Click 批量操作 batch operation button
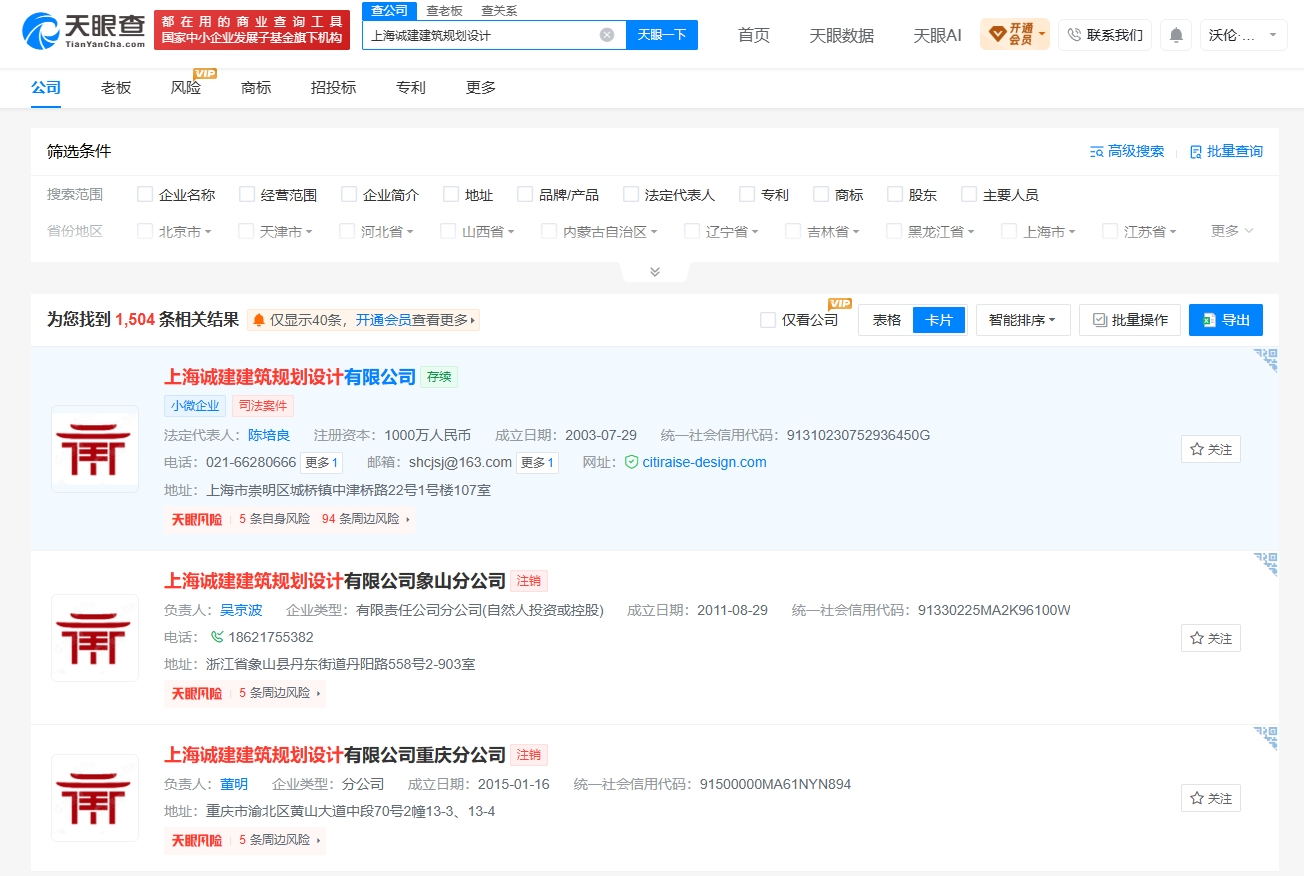The width and height of the screenshot is (1304, 876). tap(1130, 320)
